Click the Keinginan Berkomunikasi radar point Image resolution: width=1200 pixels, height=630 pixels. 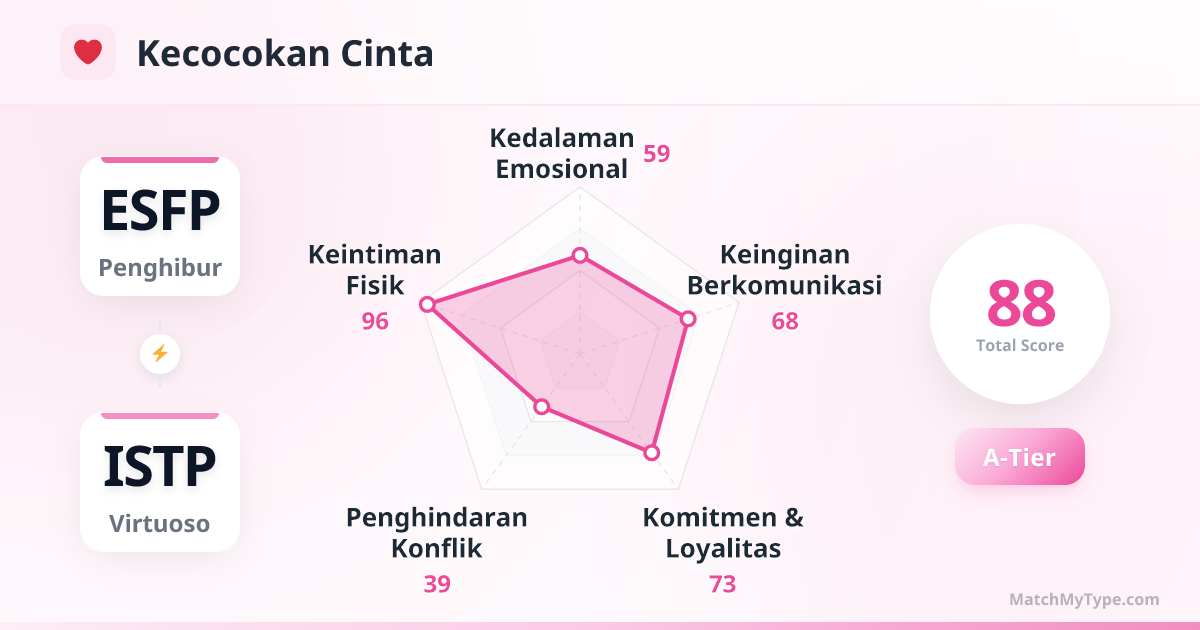[687, 319]
